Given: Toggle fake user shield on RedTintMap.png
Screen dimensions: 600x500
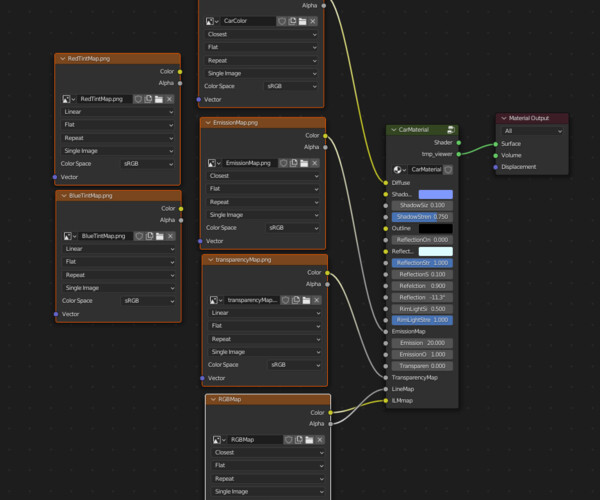Looking at the screenshot, I should point(138,99).
